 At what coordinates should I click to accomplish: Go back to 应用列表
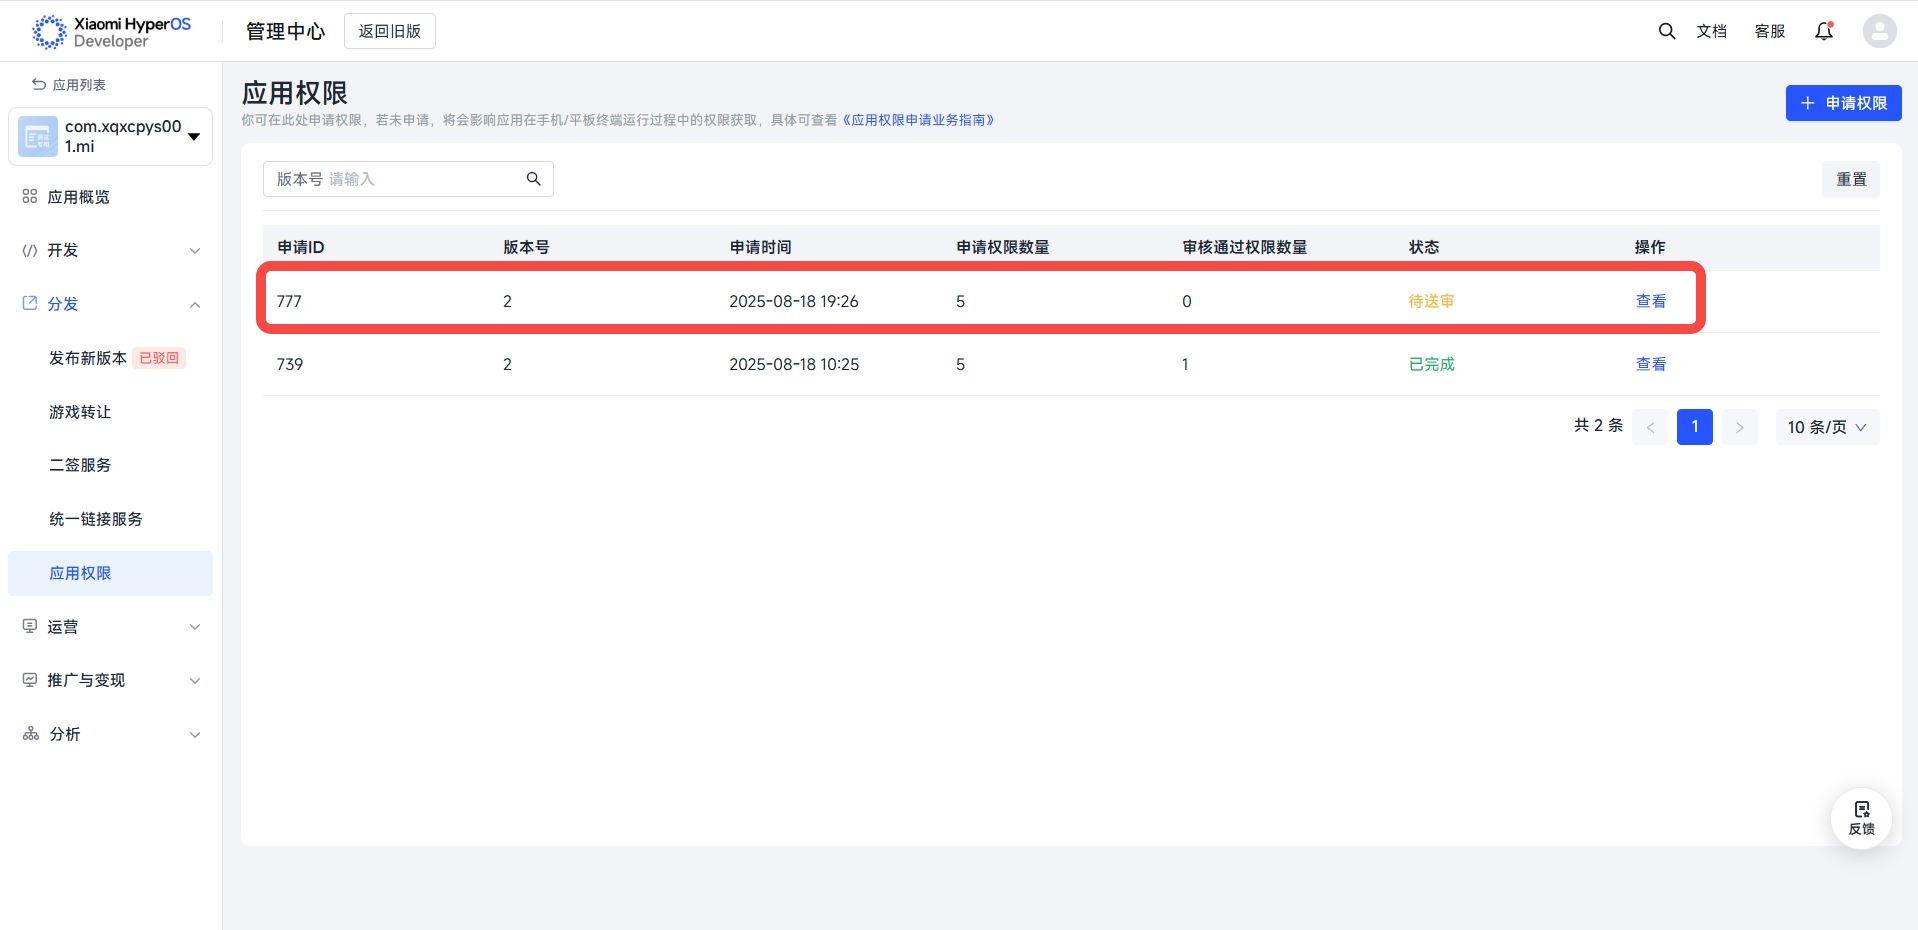click(x=69, y=85)
